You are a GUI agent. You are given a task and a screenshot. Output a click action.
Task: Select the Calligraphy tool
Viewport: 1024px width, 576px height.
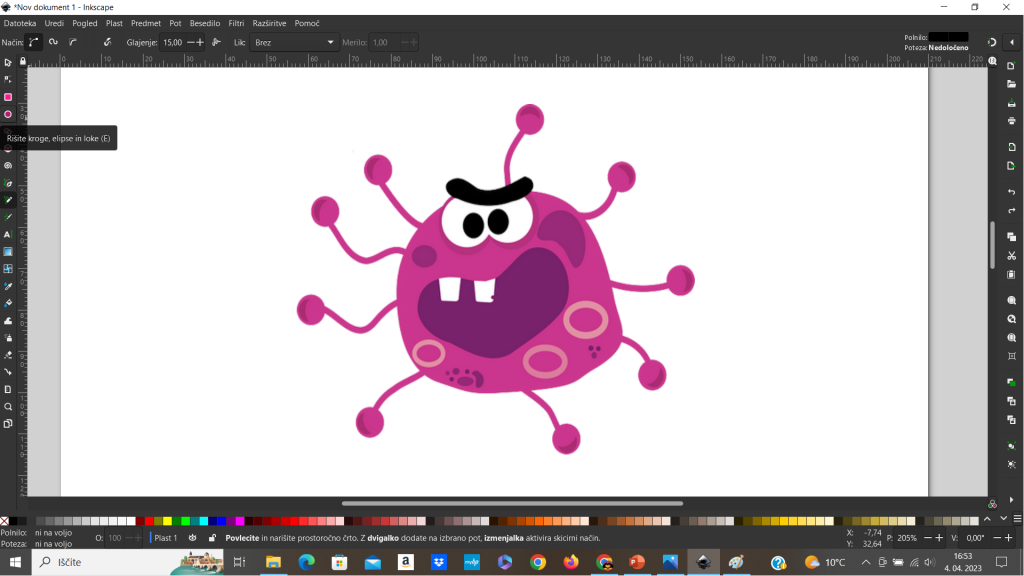[8, 217]
